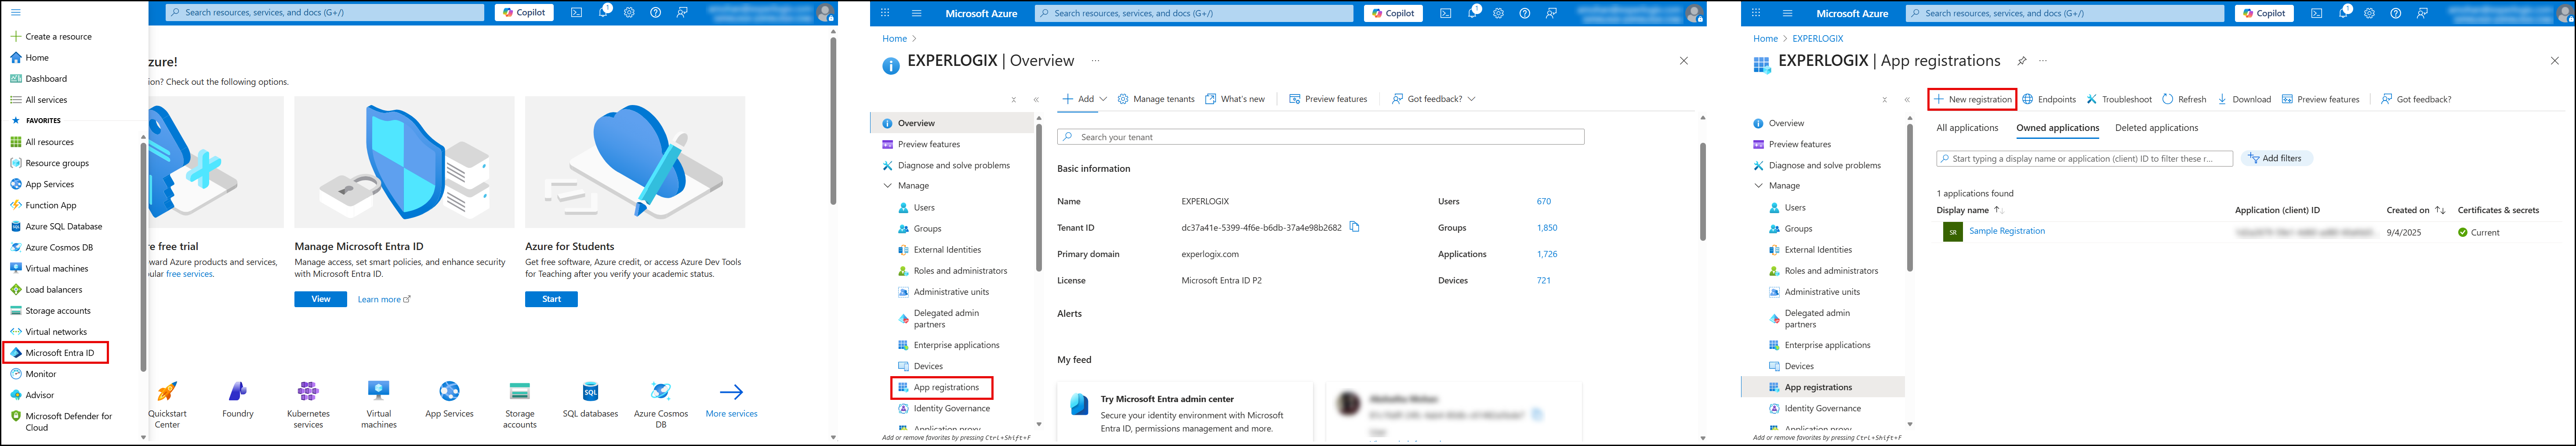Image resolution: width=2576 pixels, height=446 pixels.
Task: Click the Home breadcrumb on the Overview page
Action: pyautogui.click(x=894, y=39)
